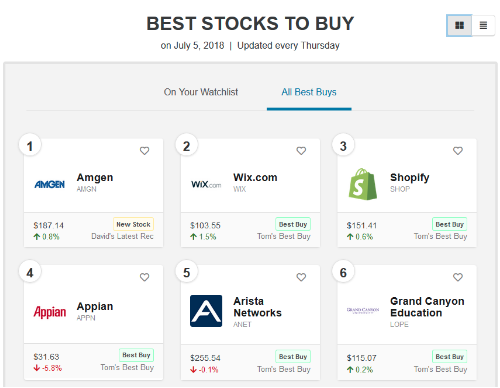Click Arista Networks heart icon
This screenshot has height=388, width=500.
[x=301, y=277]
